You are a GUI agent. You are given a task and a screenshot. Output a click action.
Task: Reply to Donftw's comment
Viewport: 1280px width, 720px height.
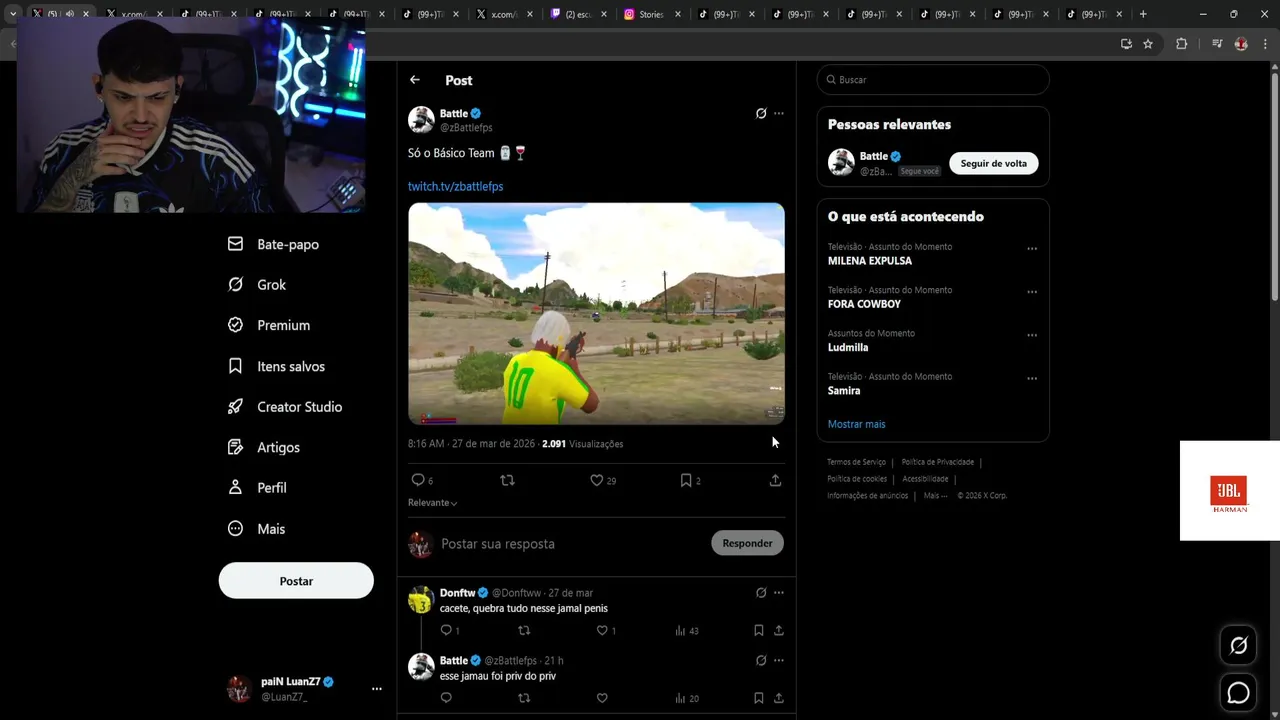[x=450, y=630]
